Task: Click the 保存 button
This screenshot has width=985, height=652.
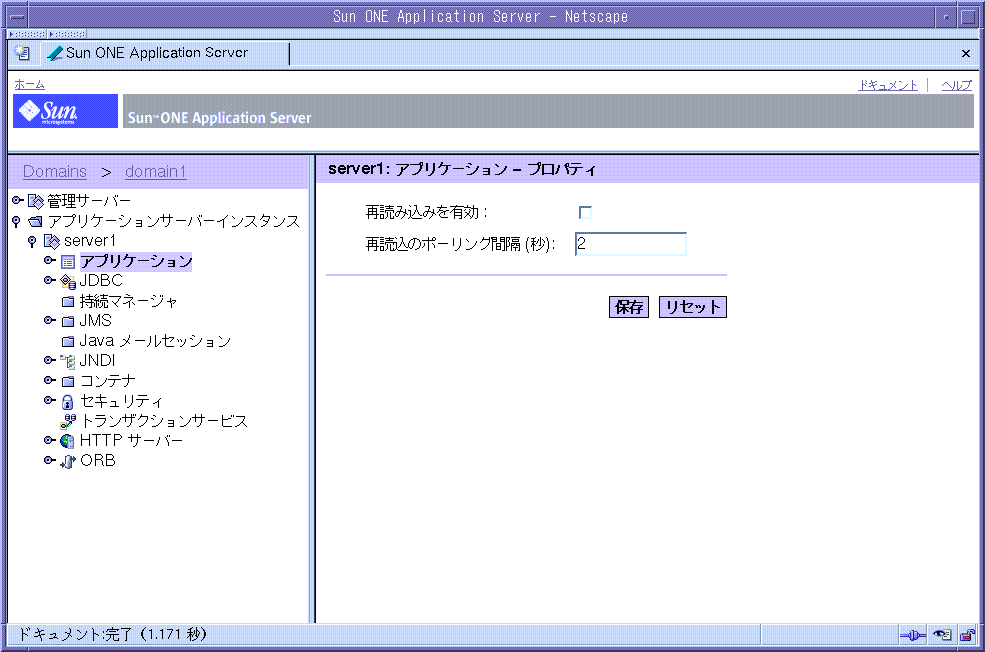Action: [629, 307]
